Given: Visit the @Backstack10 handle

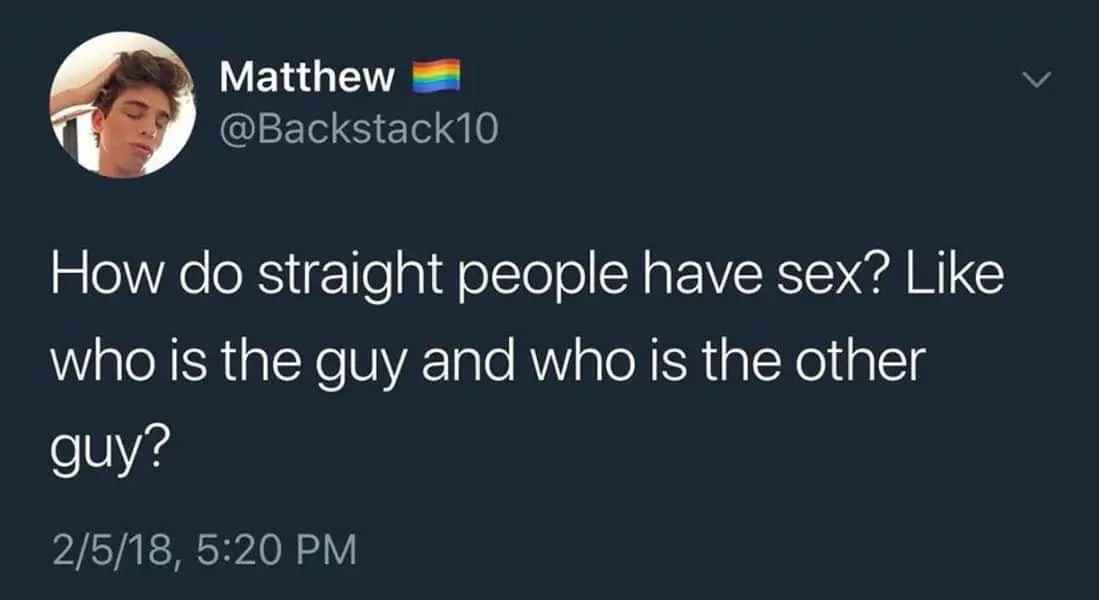Looking at the screenshot, I should pyautogui.click(x=359, y=129).
